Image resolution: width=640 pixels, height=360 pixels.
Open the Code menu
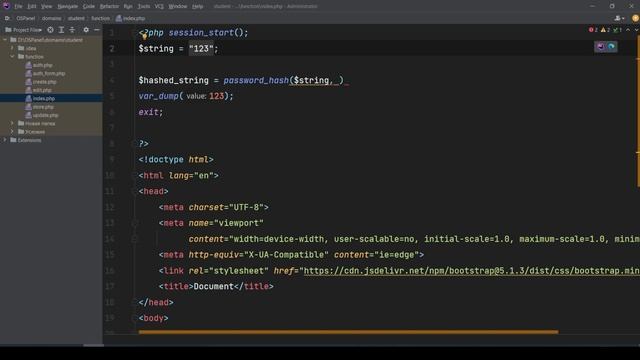(89, 7)
